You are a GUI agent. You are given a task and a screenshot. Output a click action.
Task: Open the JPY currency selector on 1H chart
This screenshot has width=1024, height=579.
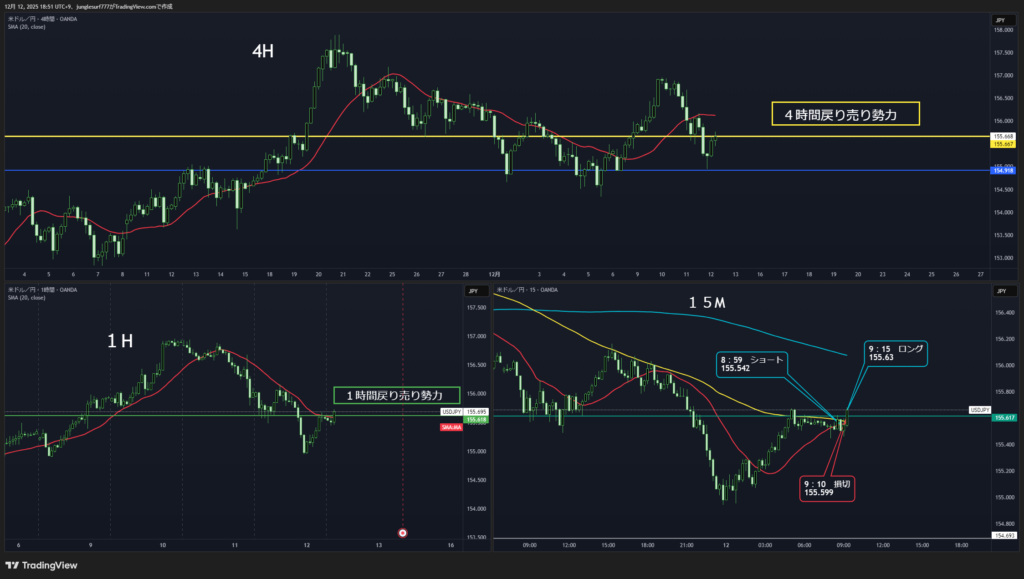coord(470,291)
